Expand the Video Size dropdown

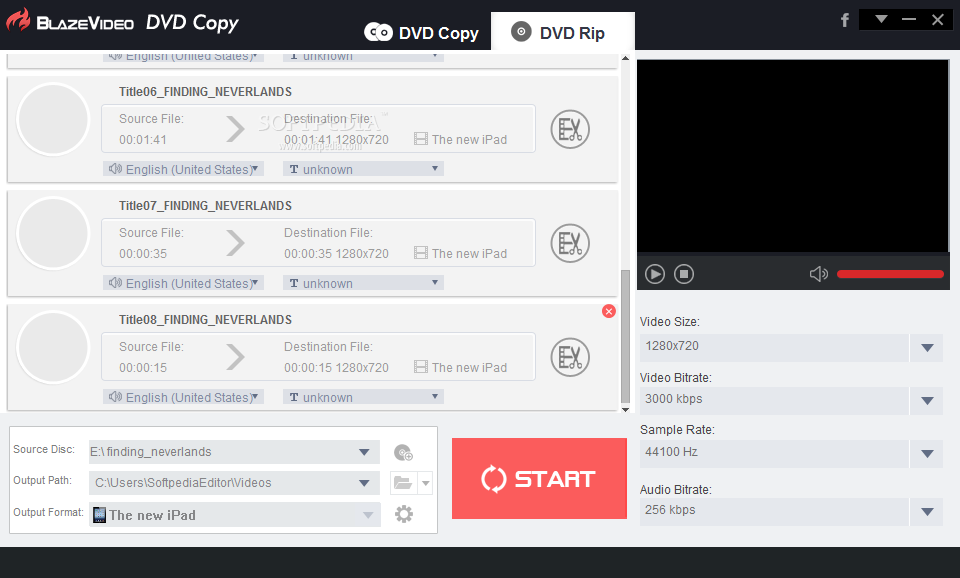[927, 348]
